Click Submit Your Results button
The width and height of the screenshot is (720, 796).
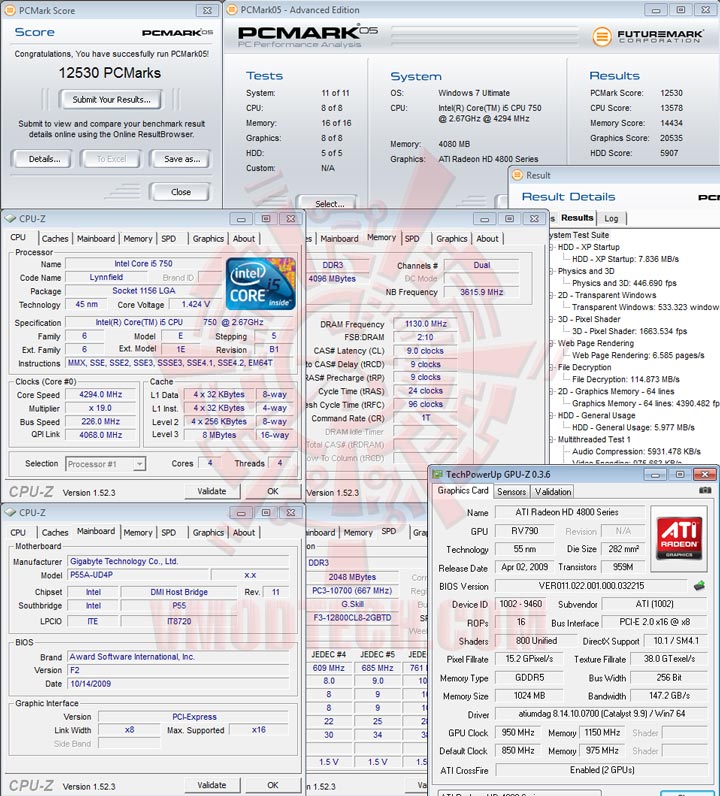[111, 100]
